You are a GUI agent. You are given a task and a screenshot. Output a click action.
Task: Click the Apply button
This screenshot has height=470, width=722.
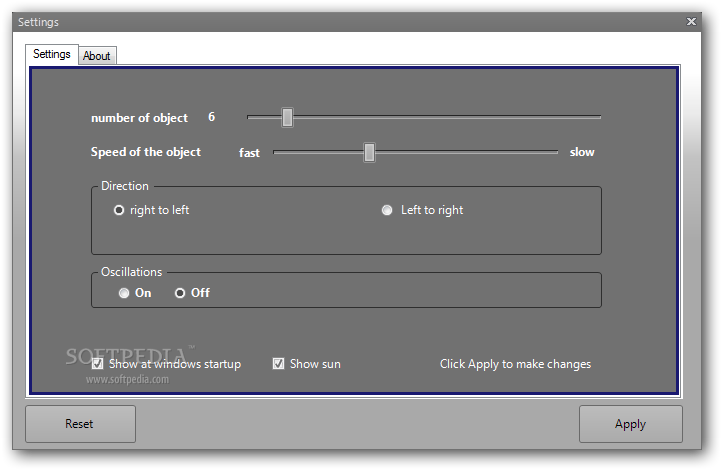point(630,424)
